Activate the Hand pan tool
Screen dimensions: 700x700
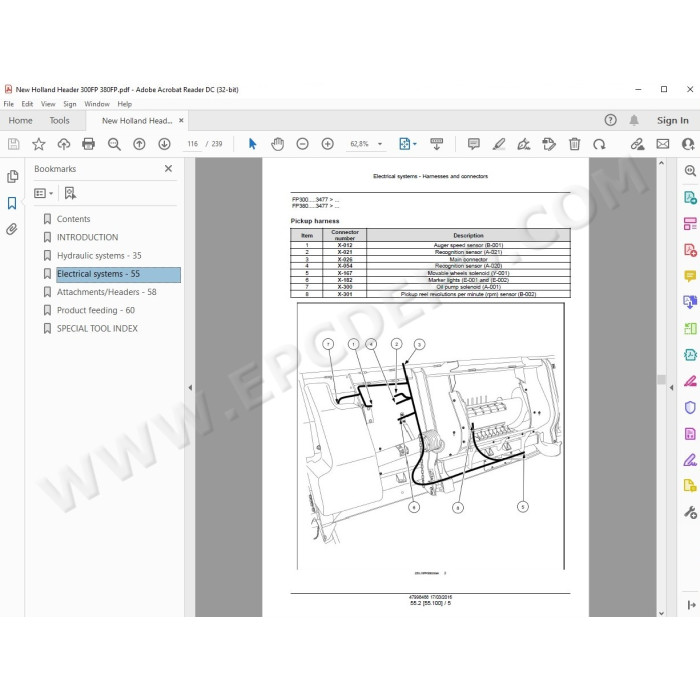pos(277,144)
